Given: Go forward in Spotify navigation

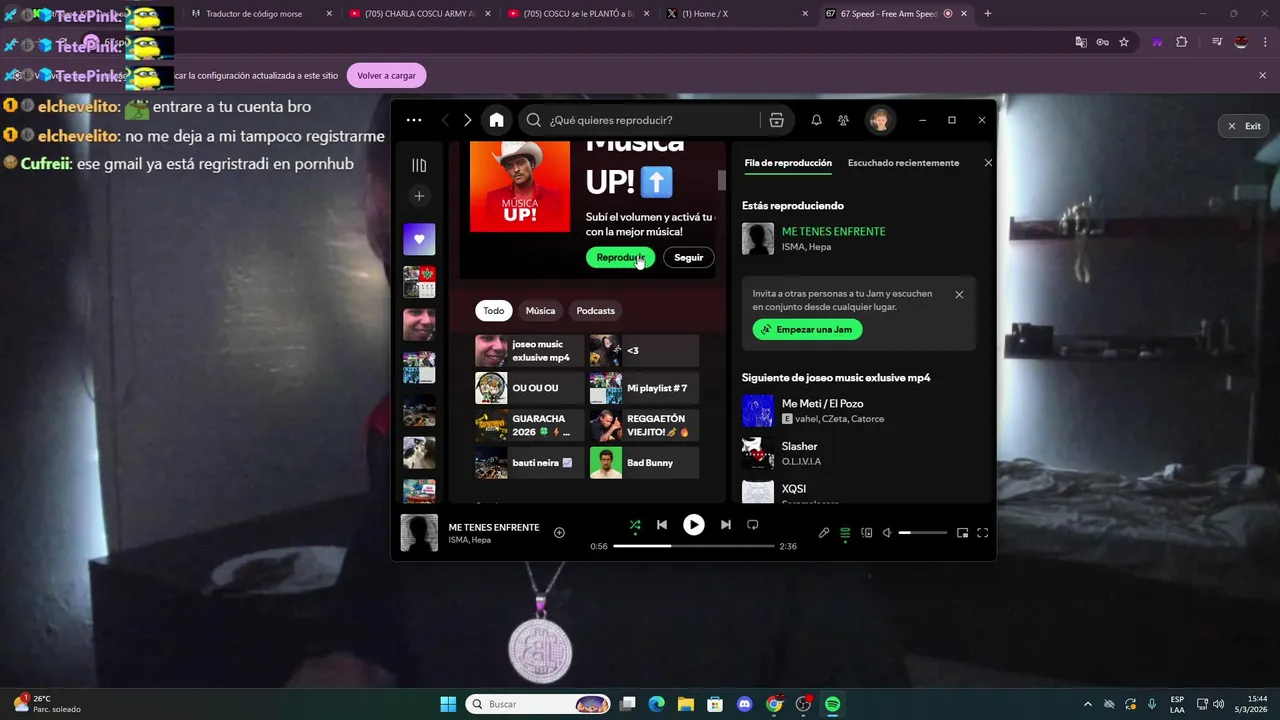Looking at the screenshot, I should pyautogui.click(x=467, y=120).
